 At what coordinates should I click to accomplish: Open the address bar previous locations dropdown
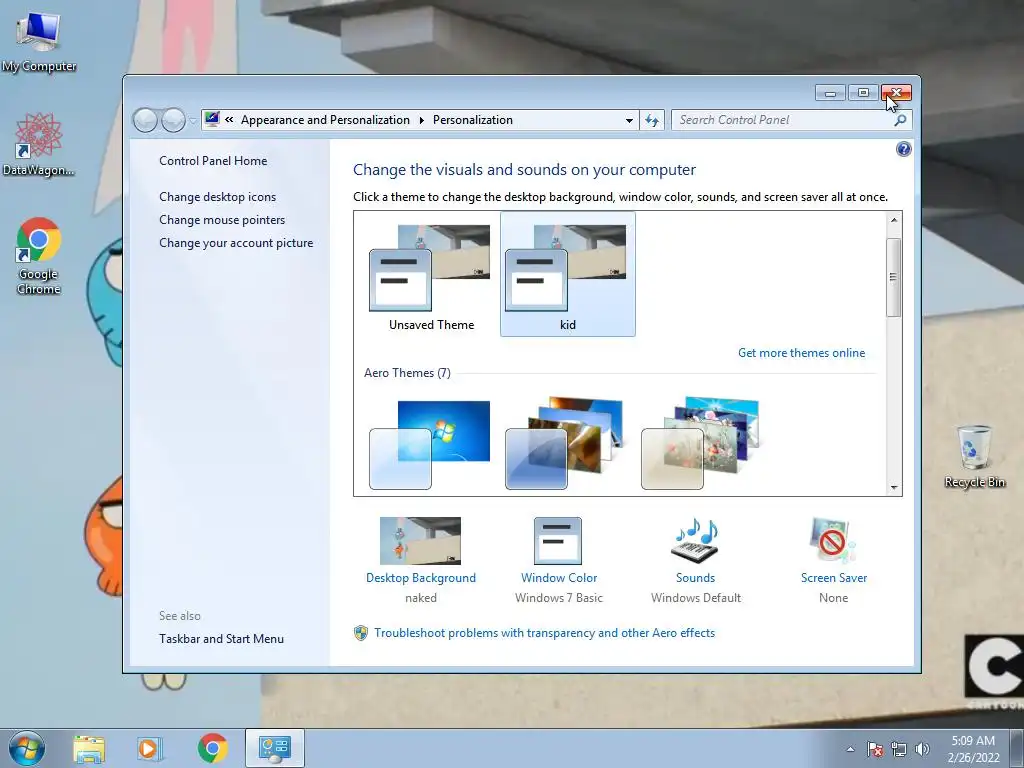(x=629, y=120)
